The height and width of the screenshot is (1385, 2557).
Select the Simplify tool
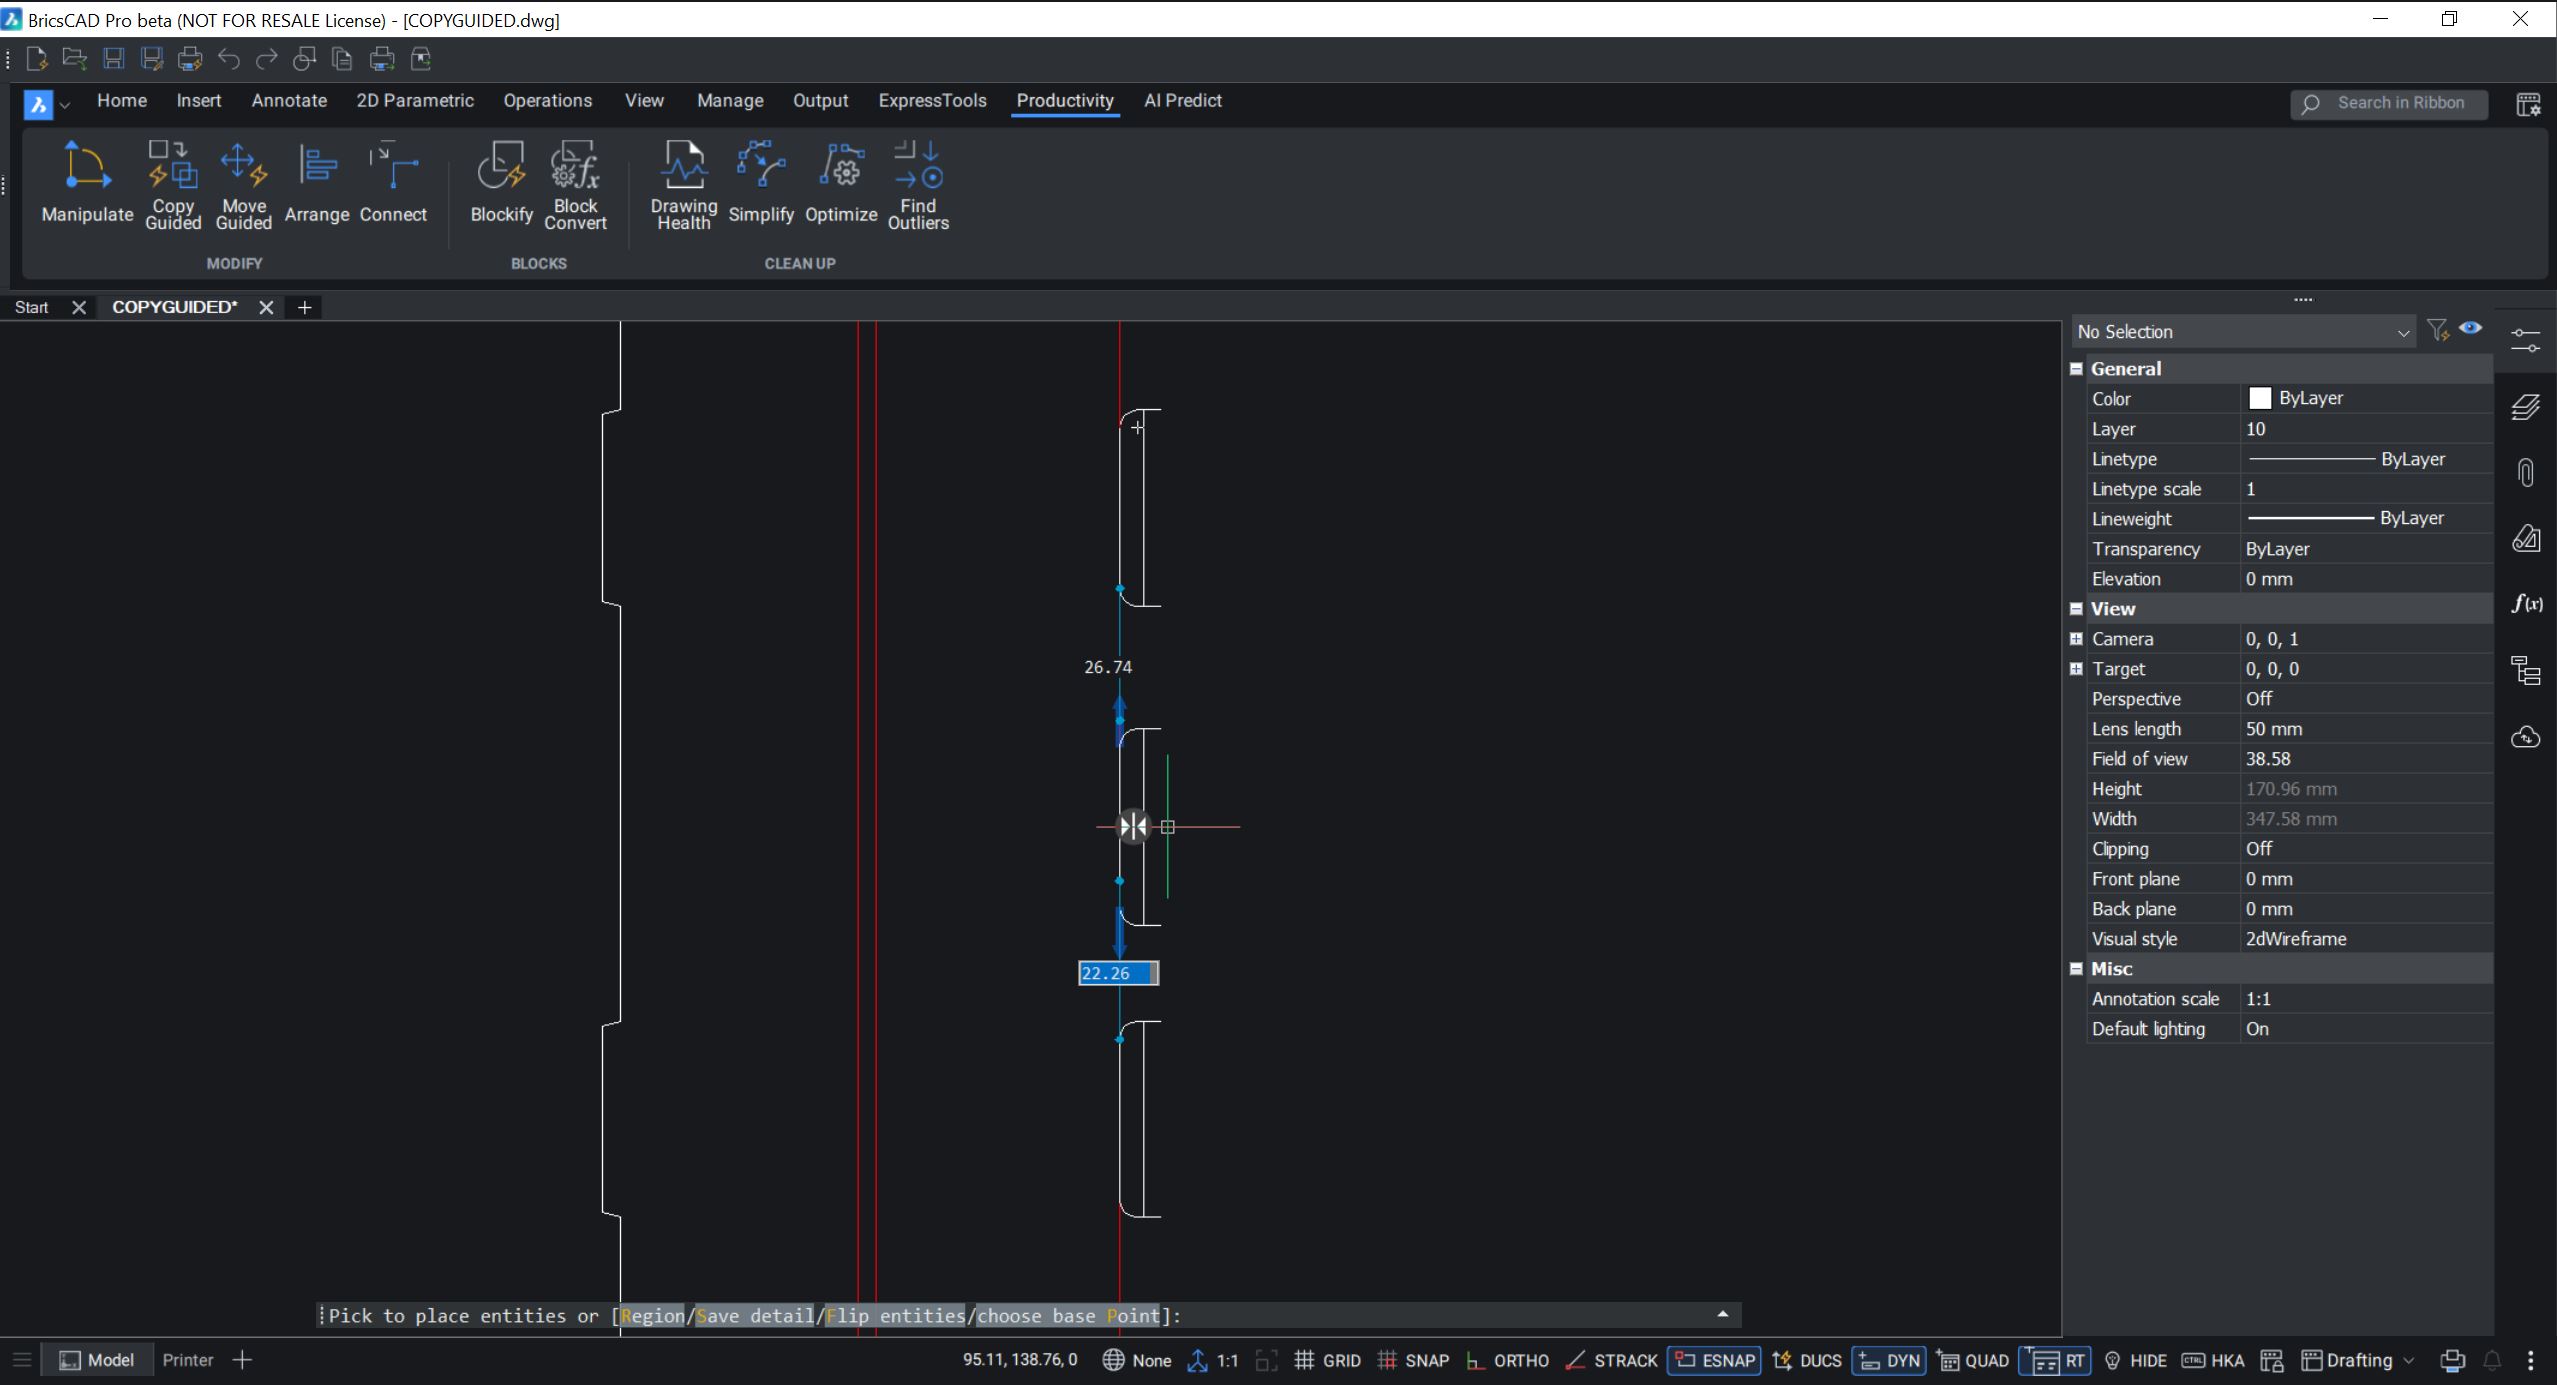[x=761, y=185]
